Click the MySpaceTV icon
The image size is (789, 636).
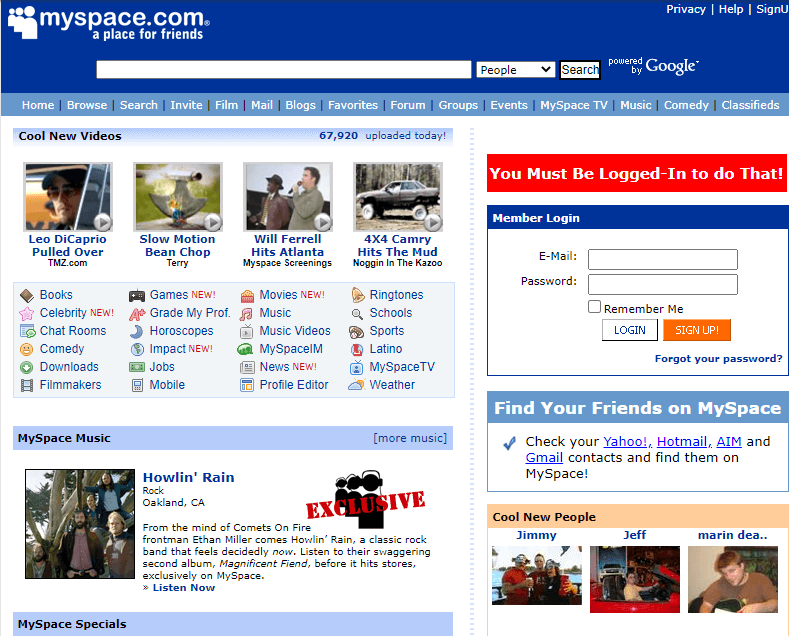pos(356,367)
